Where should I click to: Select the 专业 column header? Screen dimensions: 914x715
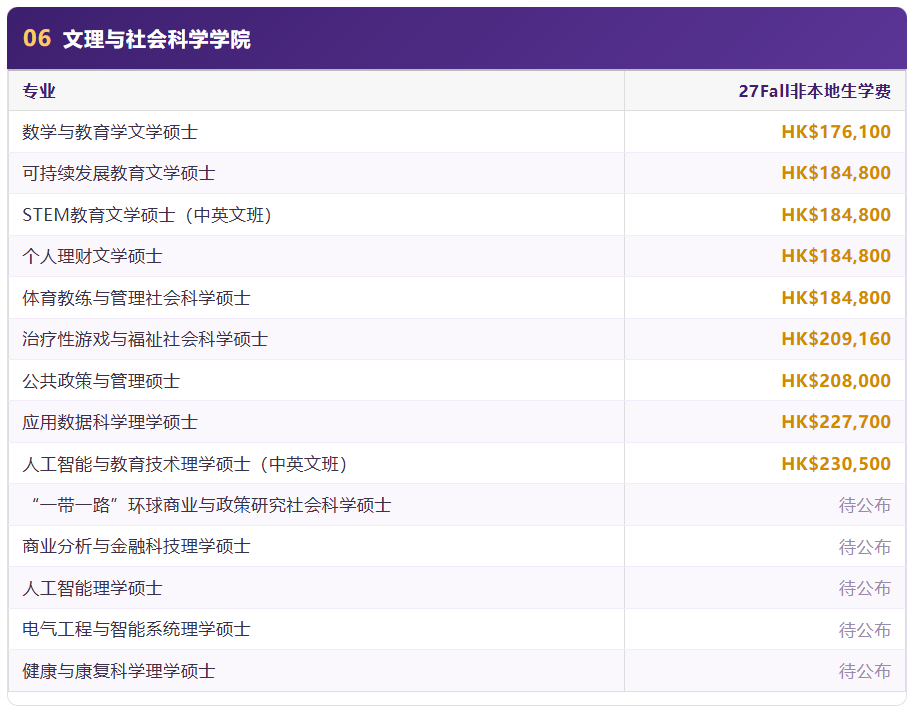39,91
